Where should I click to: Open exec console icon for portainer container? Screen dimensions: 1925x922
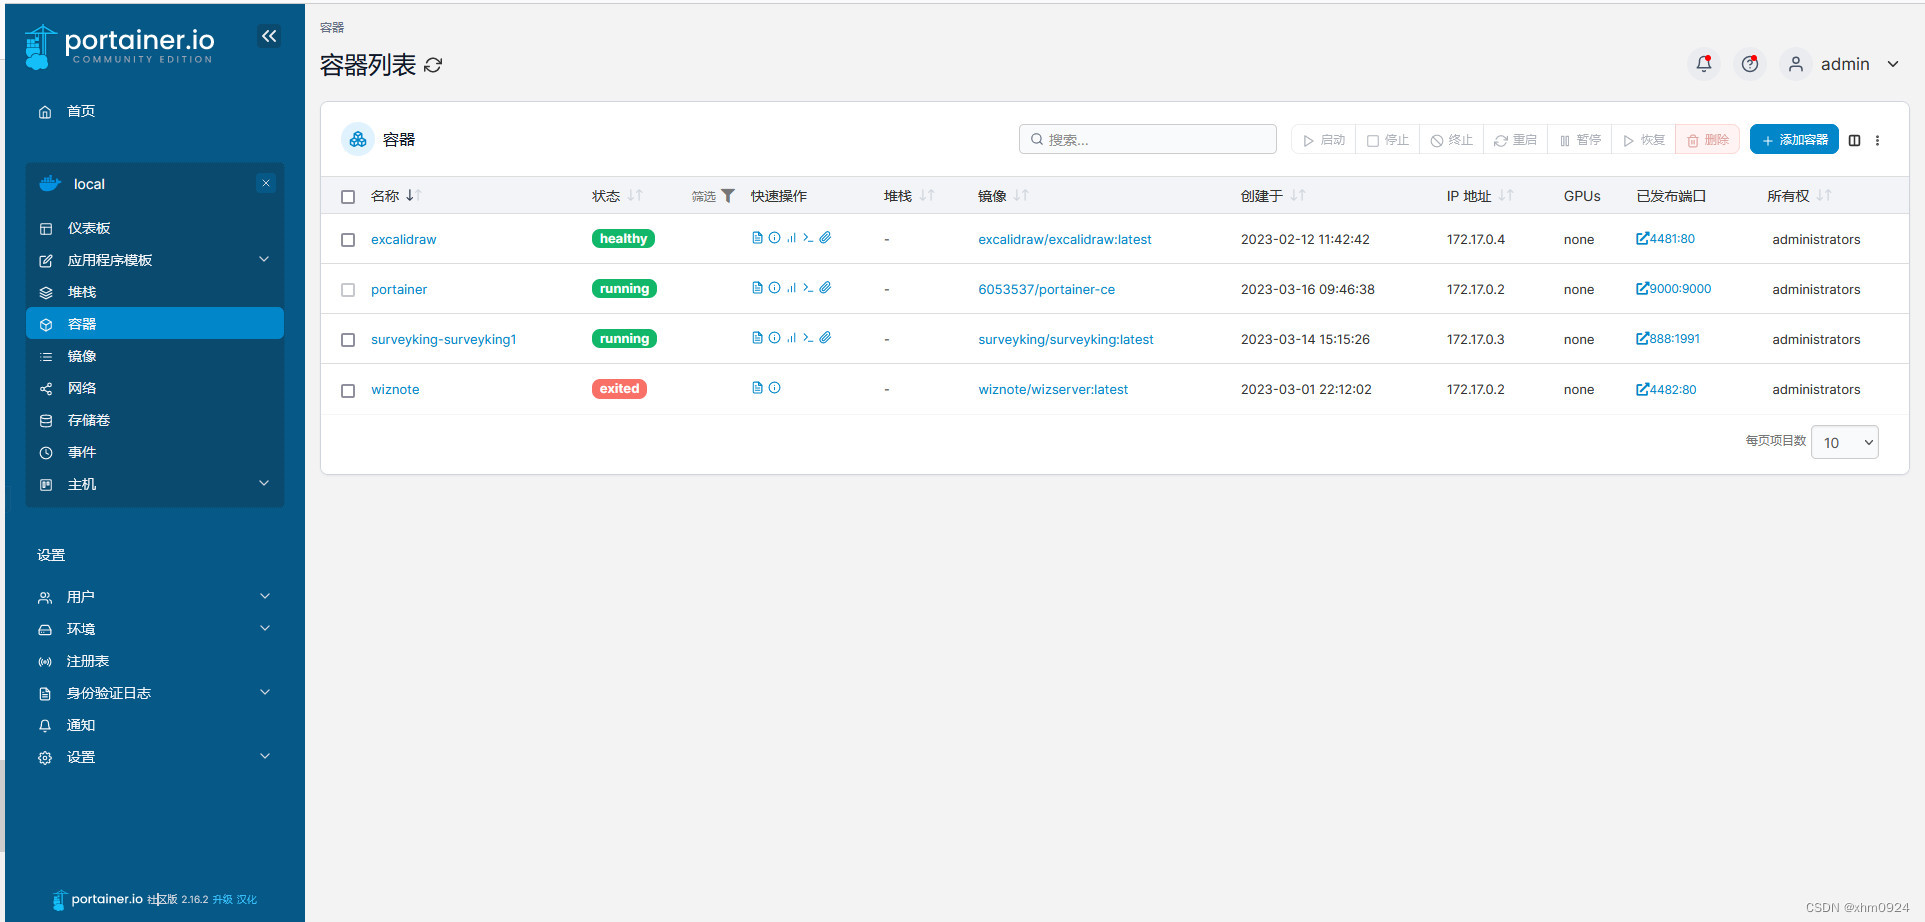tap(808, 288)
